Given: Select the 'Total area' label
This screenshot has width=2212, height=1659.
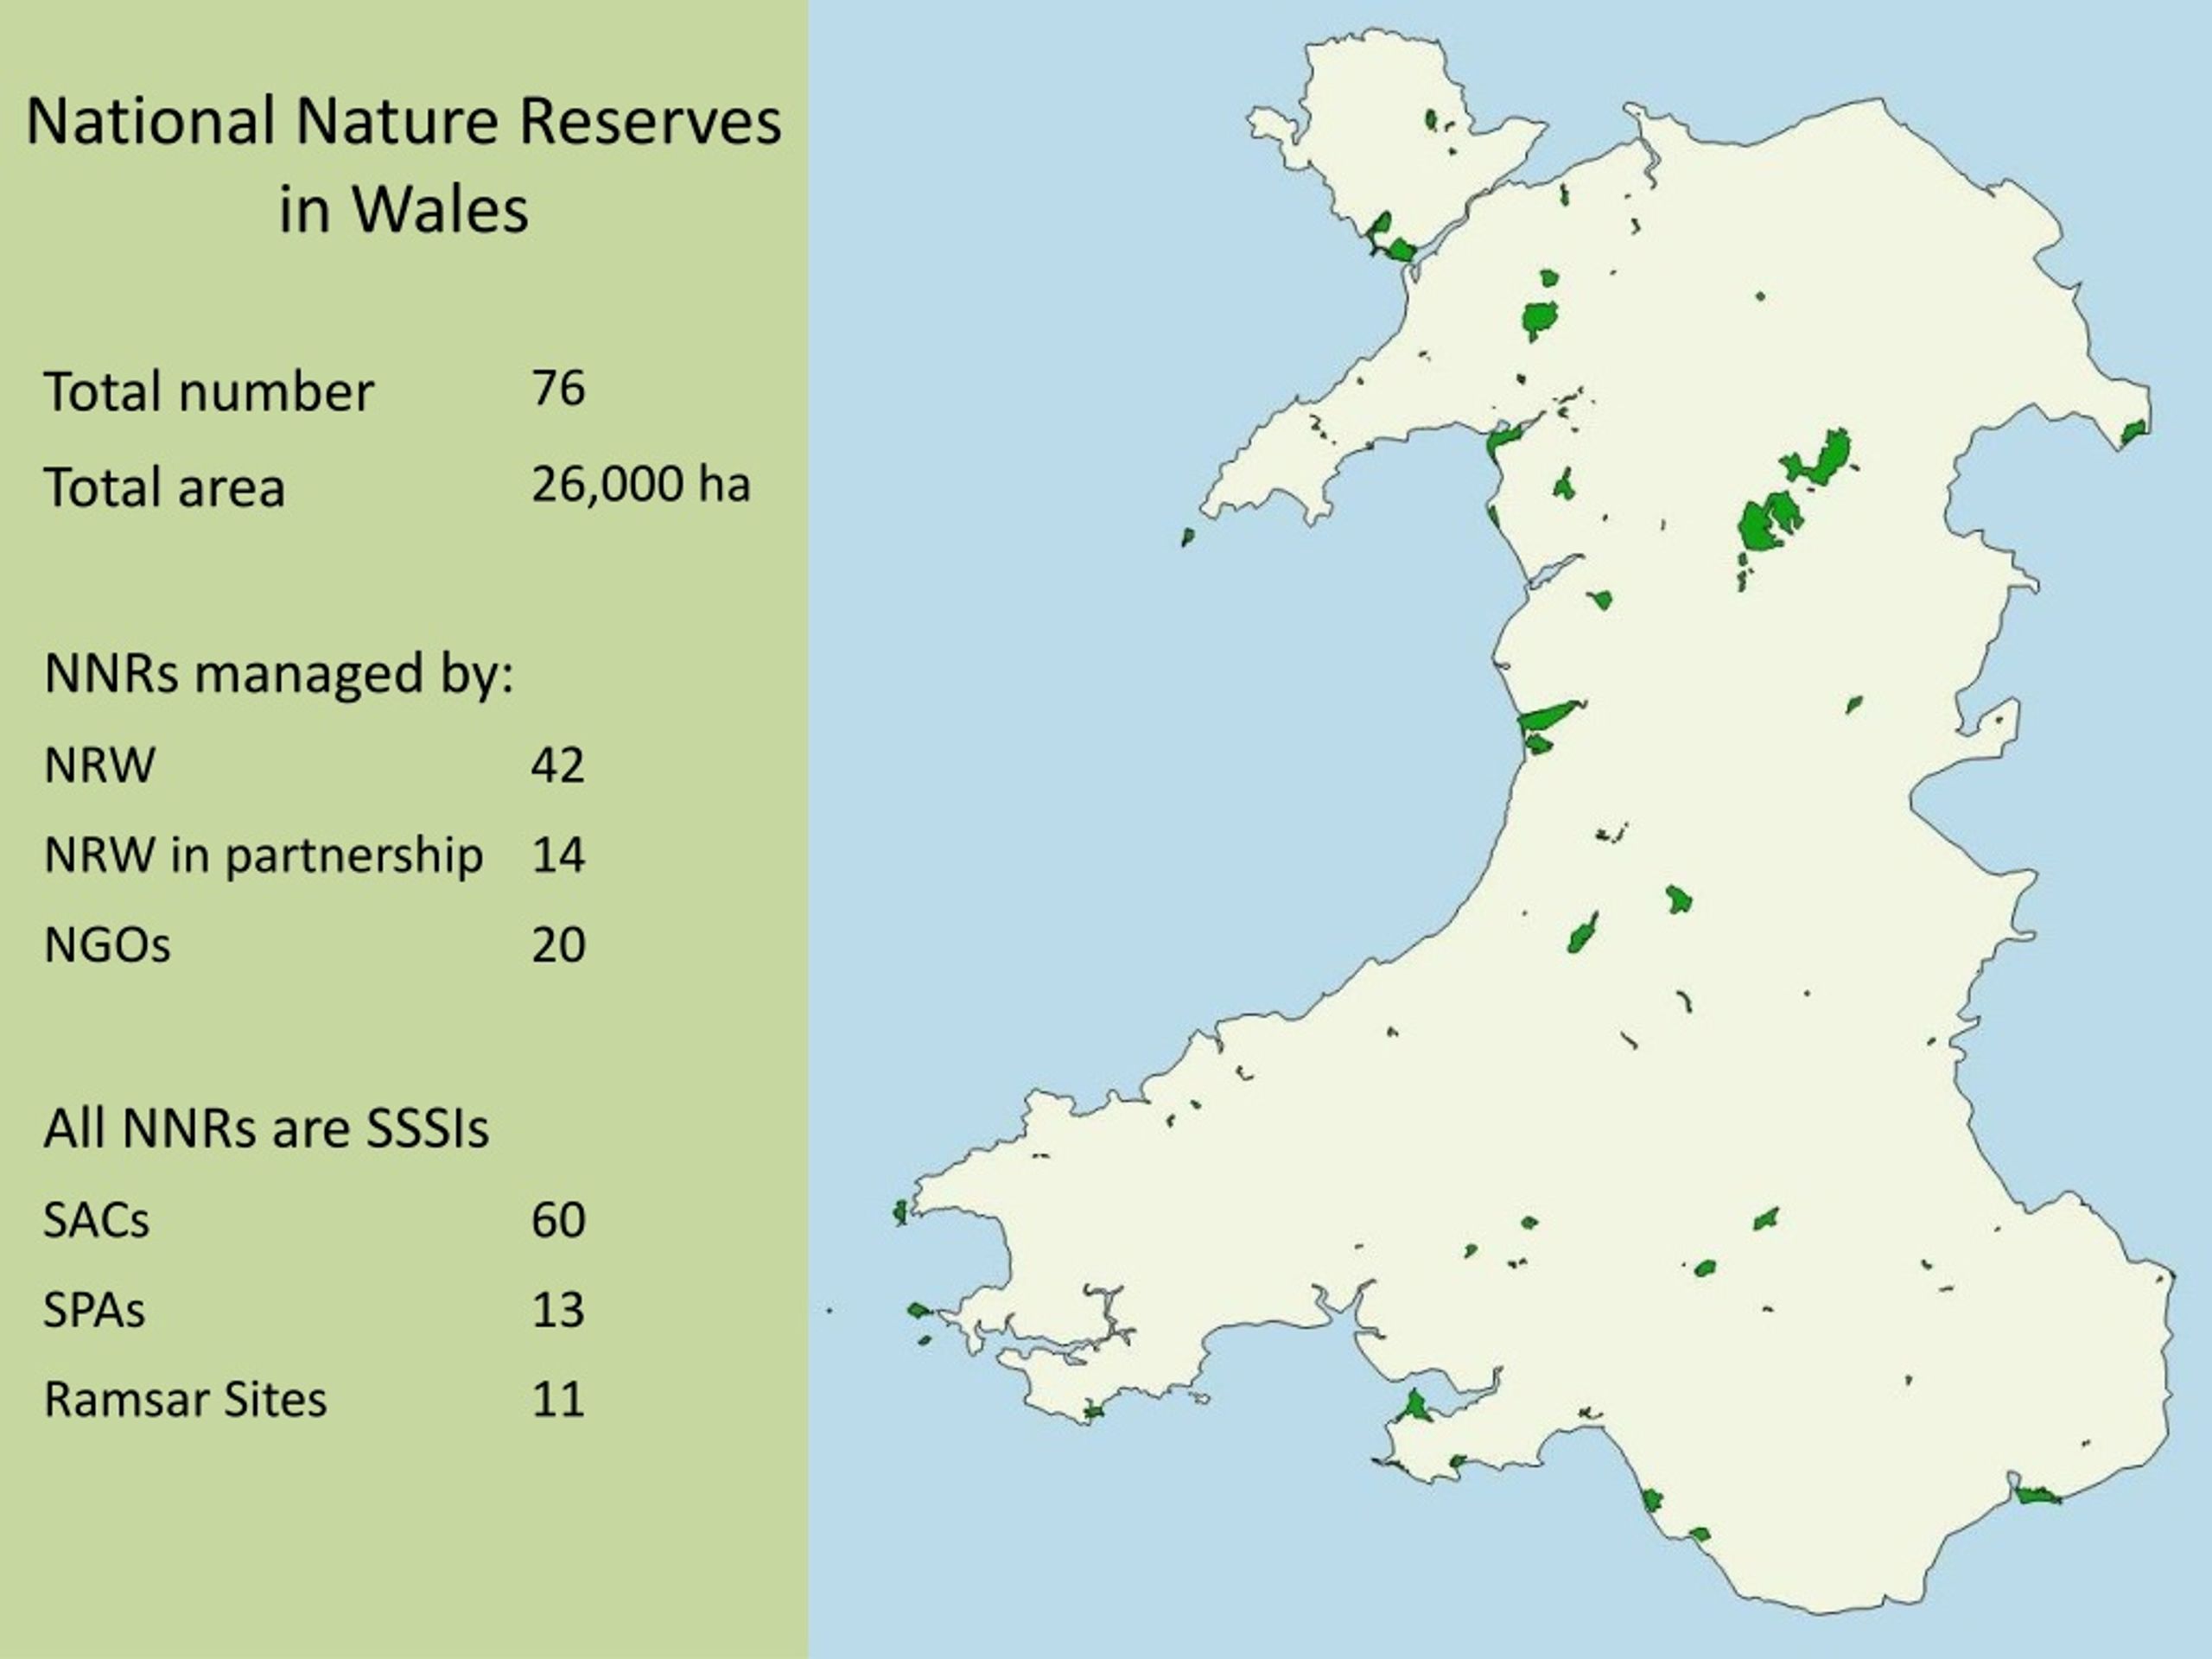Looking at the screenshot, I should point(164,488).
